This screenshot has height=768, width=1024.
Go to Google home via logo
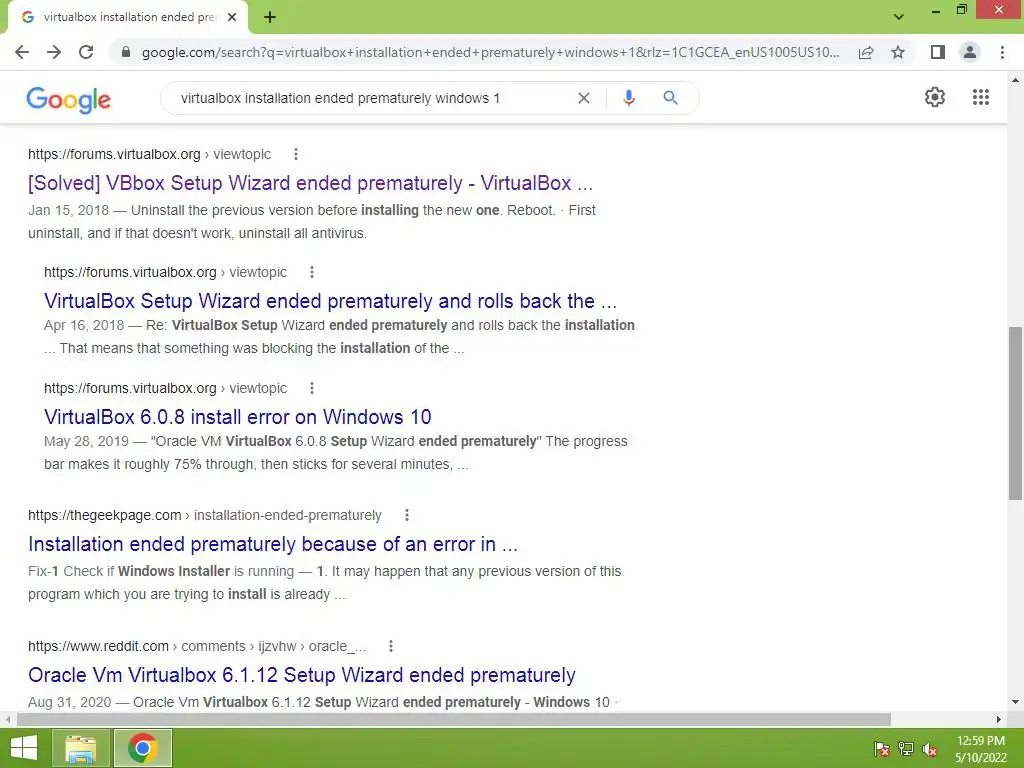click(x=69, y=99)
